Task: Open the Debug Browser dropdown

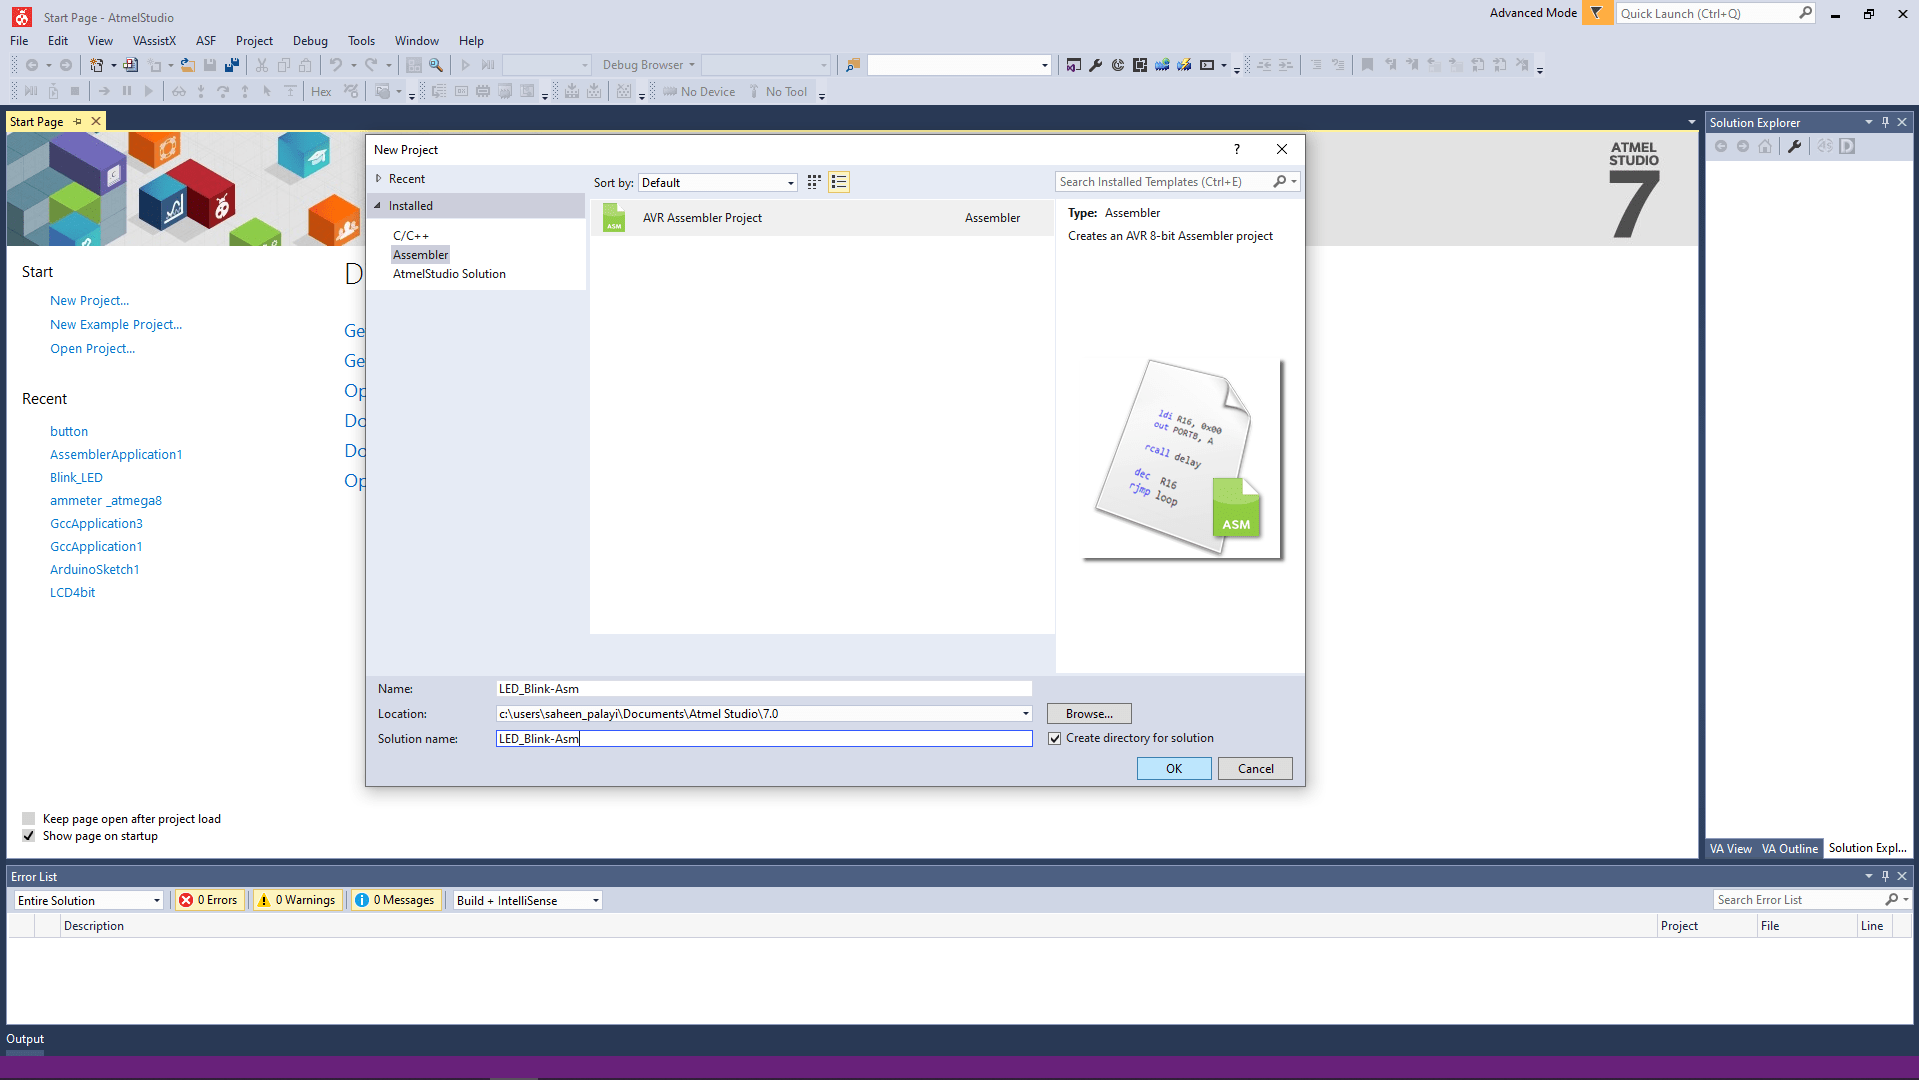Action: coord(648,65)
